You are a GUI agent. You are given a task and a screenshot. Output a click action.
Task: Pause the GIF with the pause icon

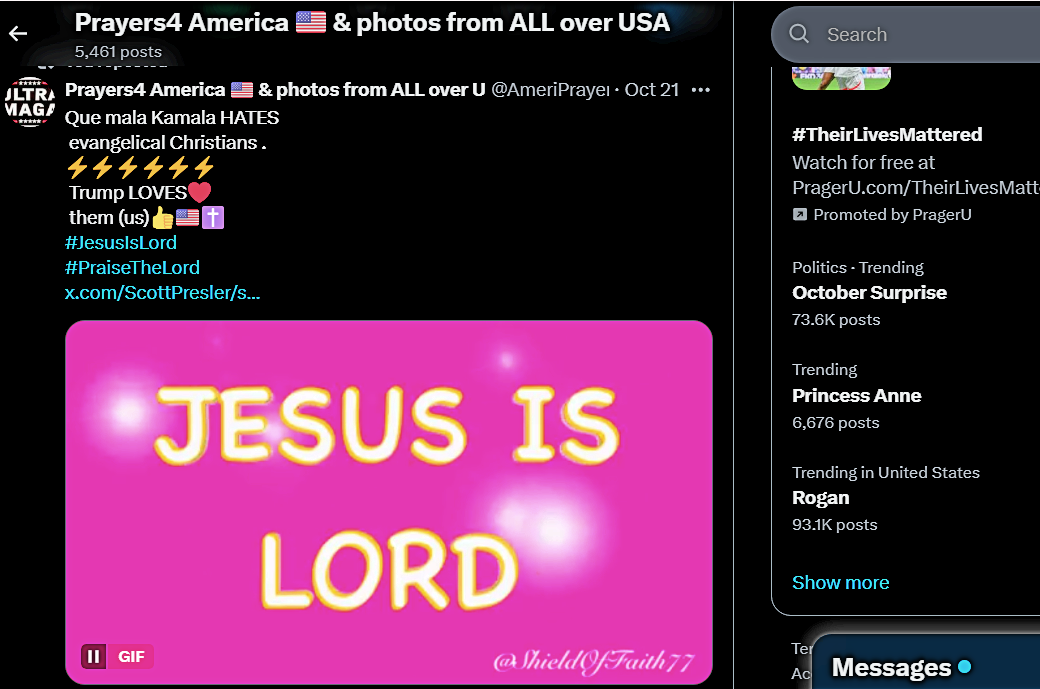(94, 657)
